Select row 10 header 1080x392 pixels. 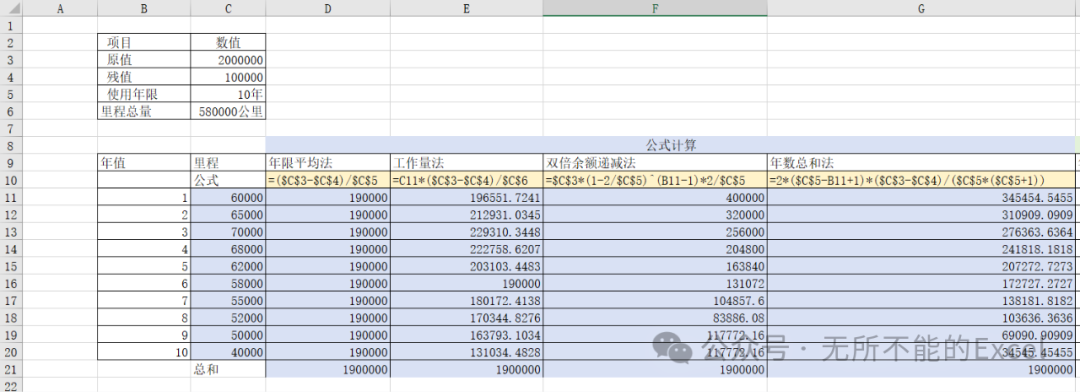pos(10,180)
